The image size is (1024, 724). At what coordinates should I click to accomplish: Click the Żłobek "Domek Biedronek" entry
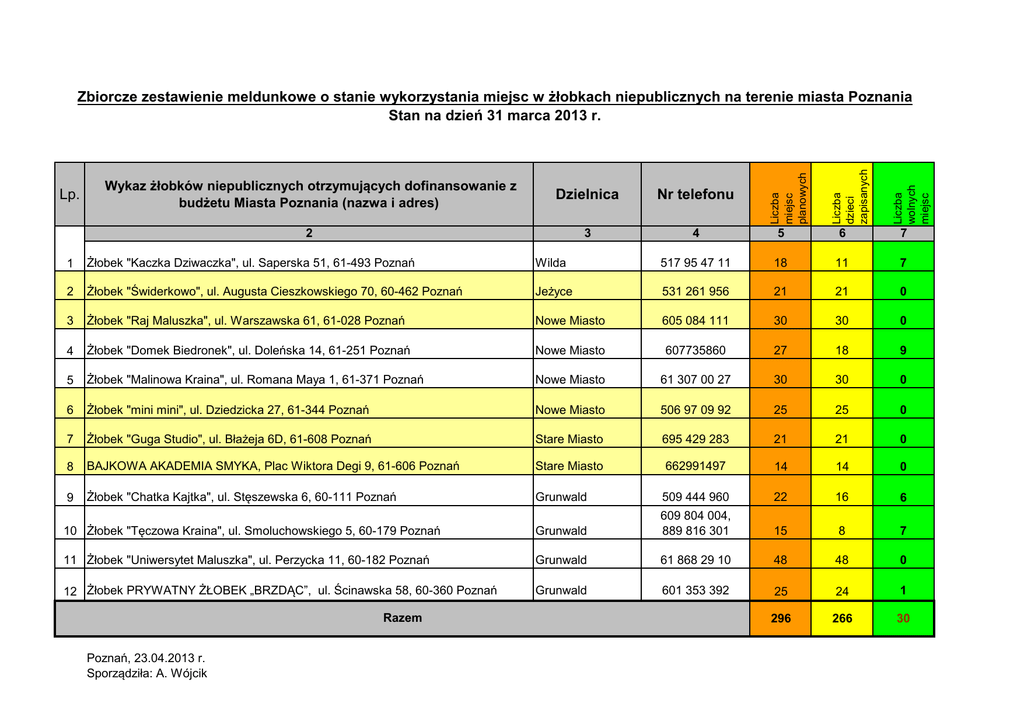[249, 351]
